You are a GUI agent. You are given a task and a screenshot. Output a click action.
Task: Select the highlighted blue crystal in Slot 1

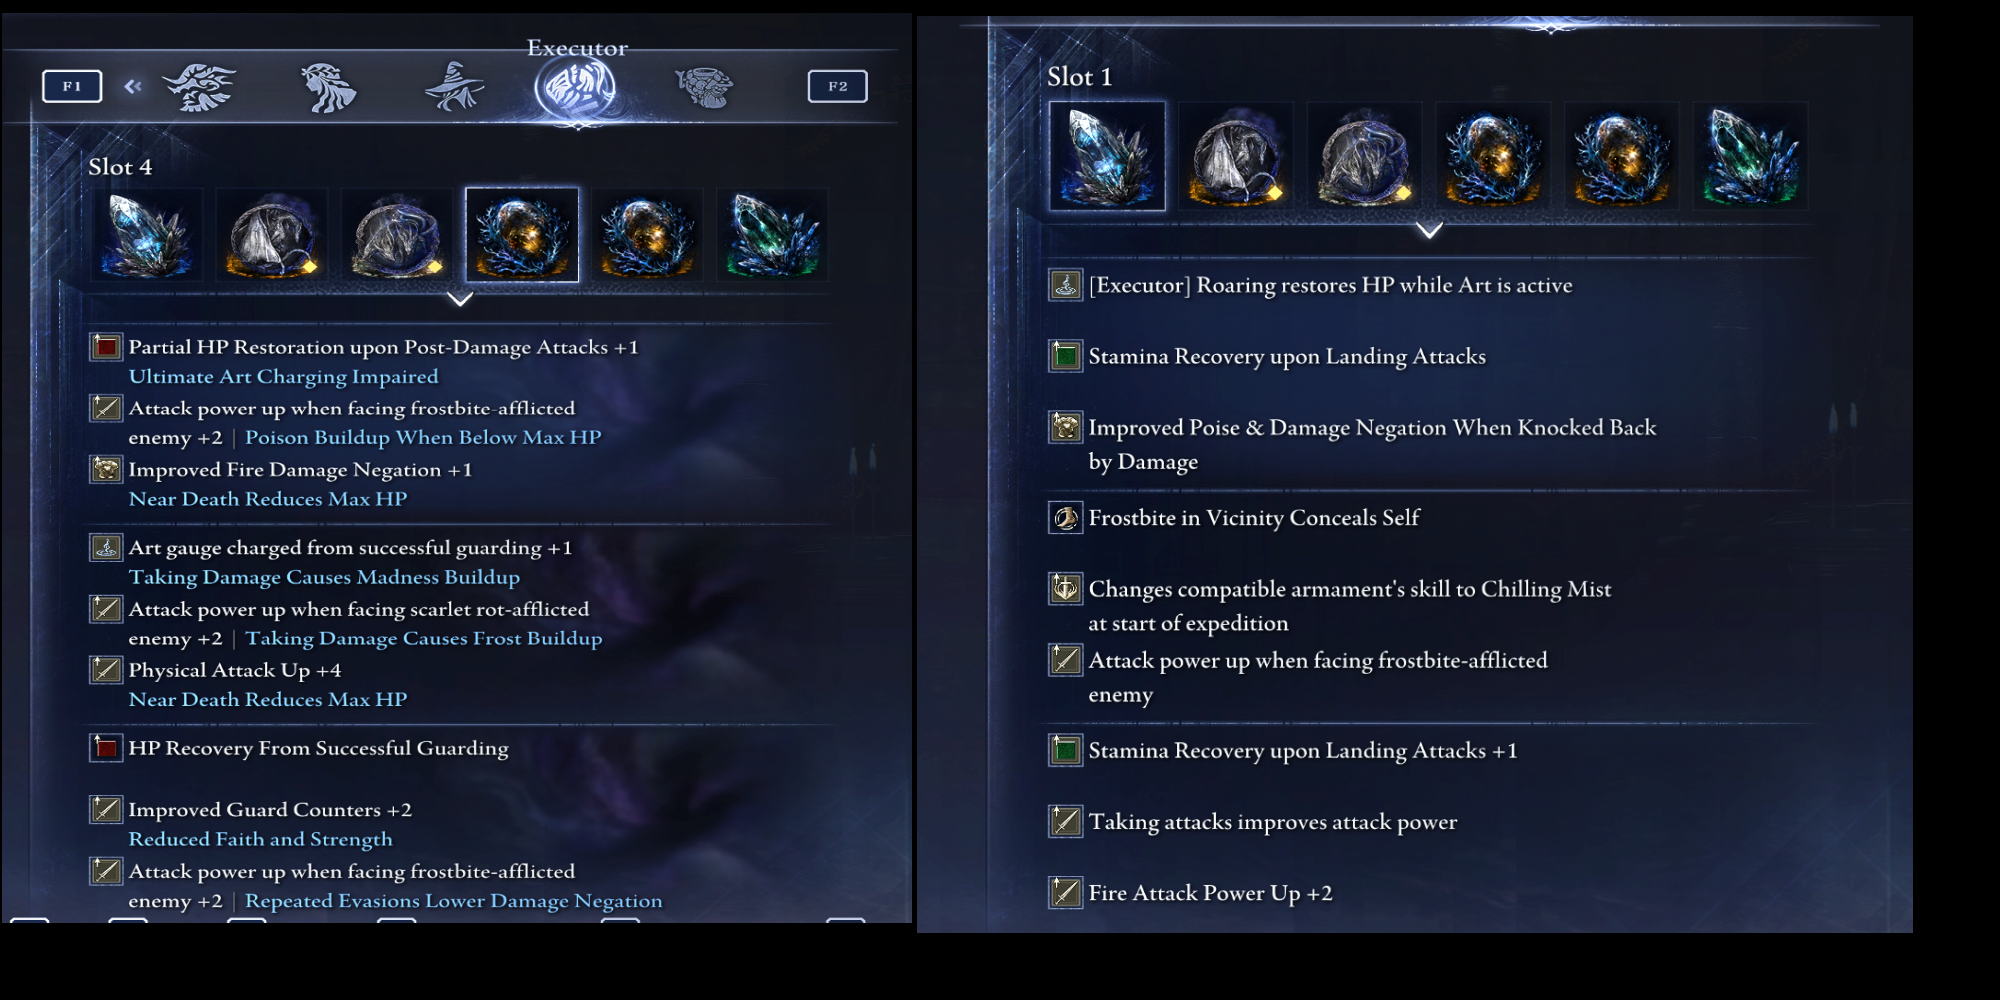click(x=1107, y=156)
